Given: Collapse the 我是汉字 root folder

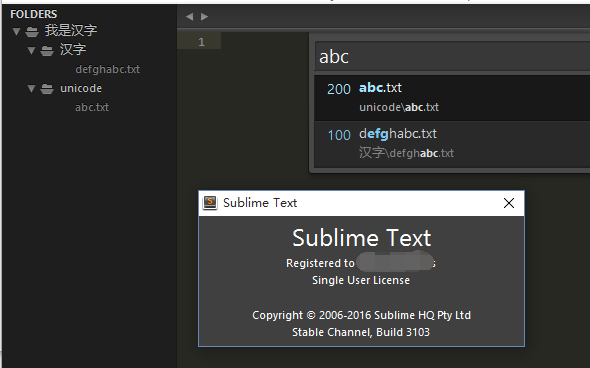Looking at the screenshot, I should 16,32.
